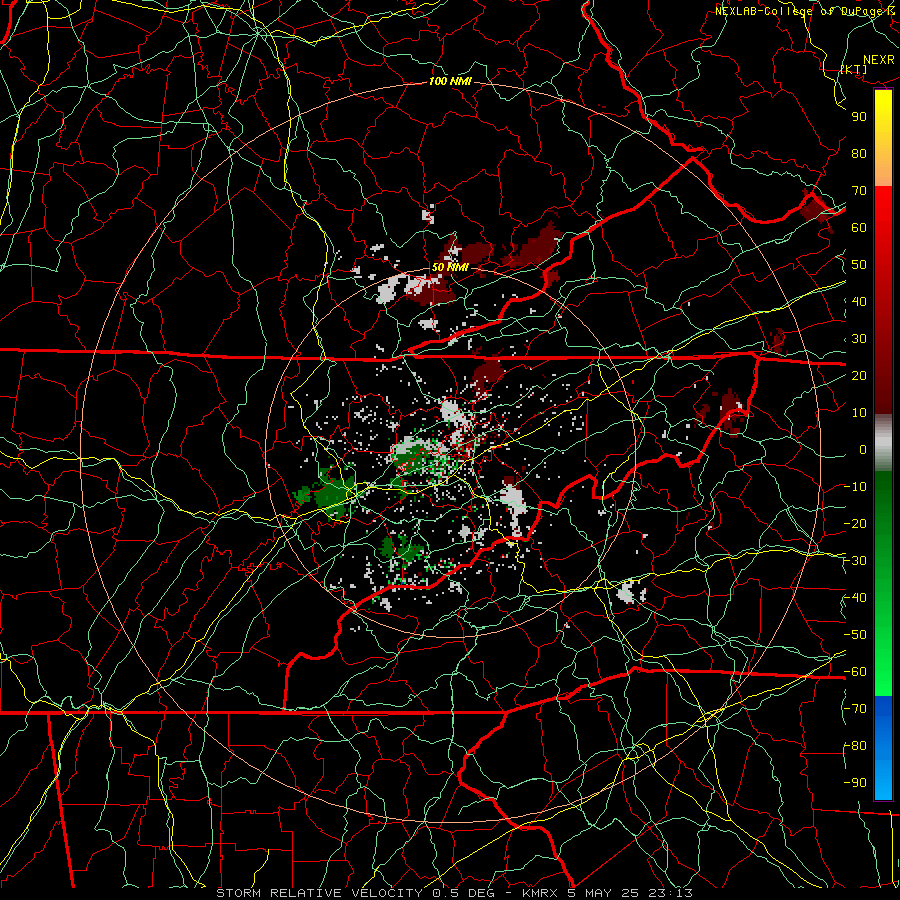Viewport: 900px width, 900px height.
Task: Click the -80 value on velocity scale
Action: (x=855, y=746)
